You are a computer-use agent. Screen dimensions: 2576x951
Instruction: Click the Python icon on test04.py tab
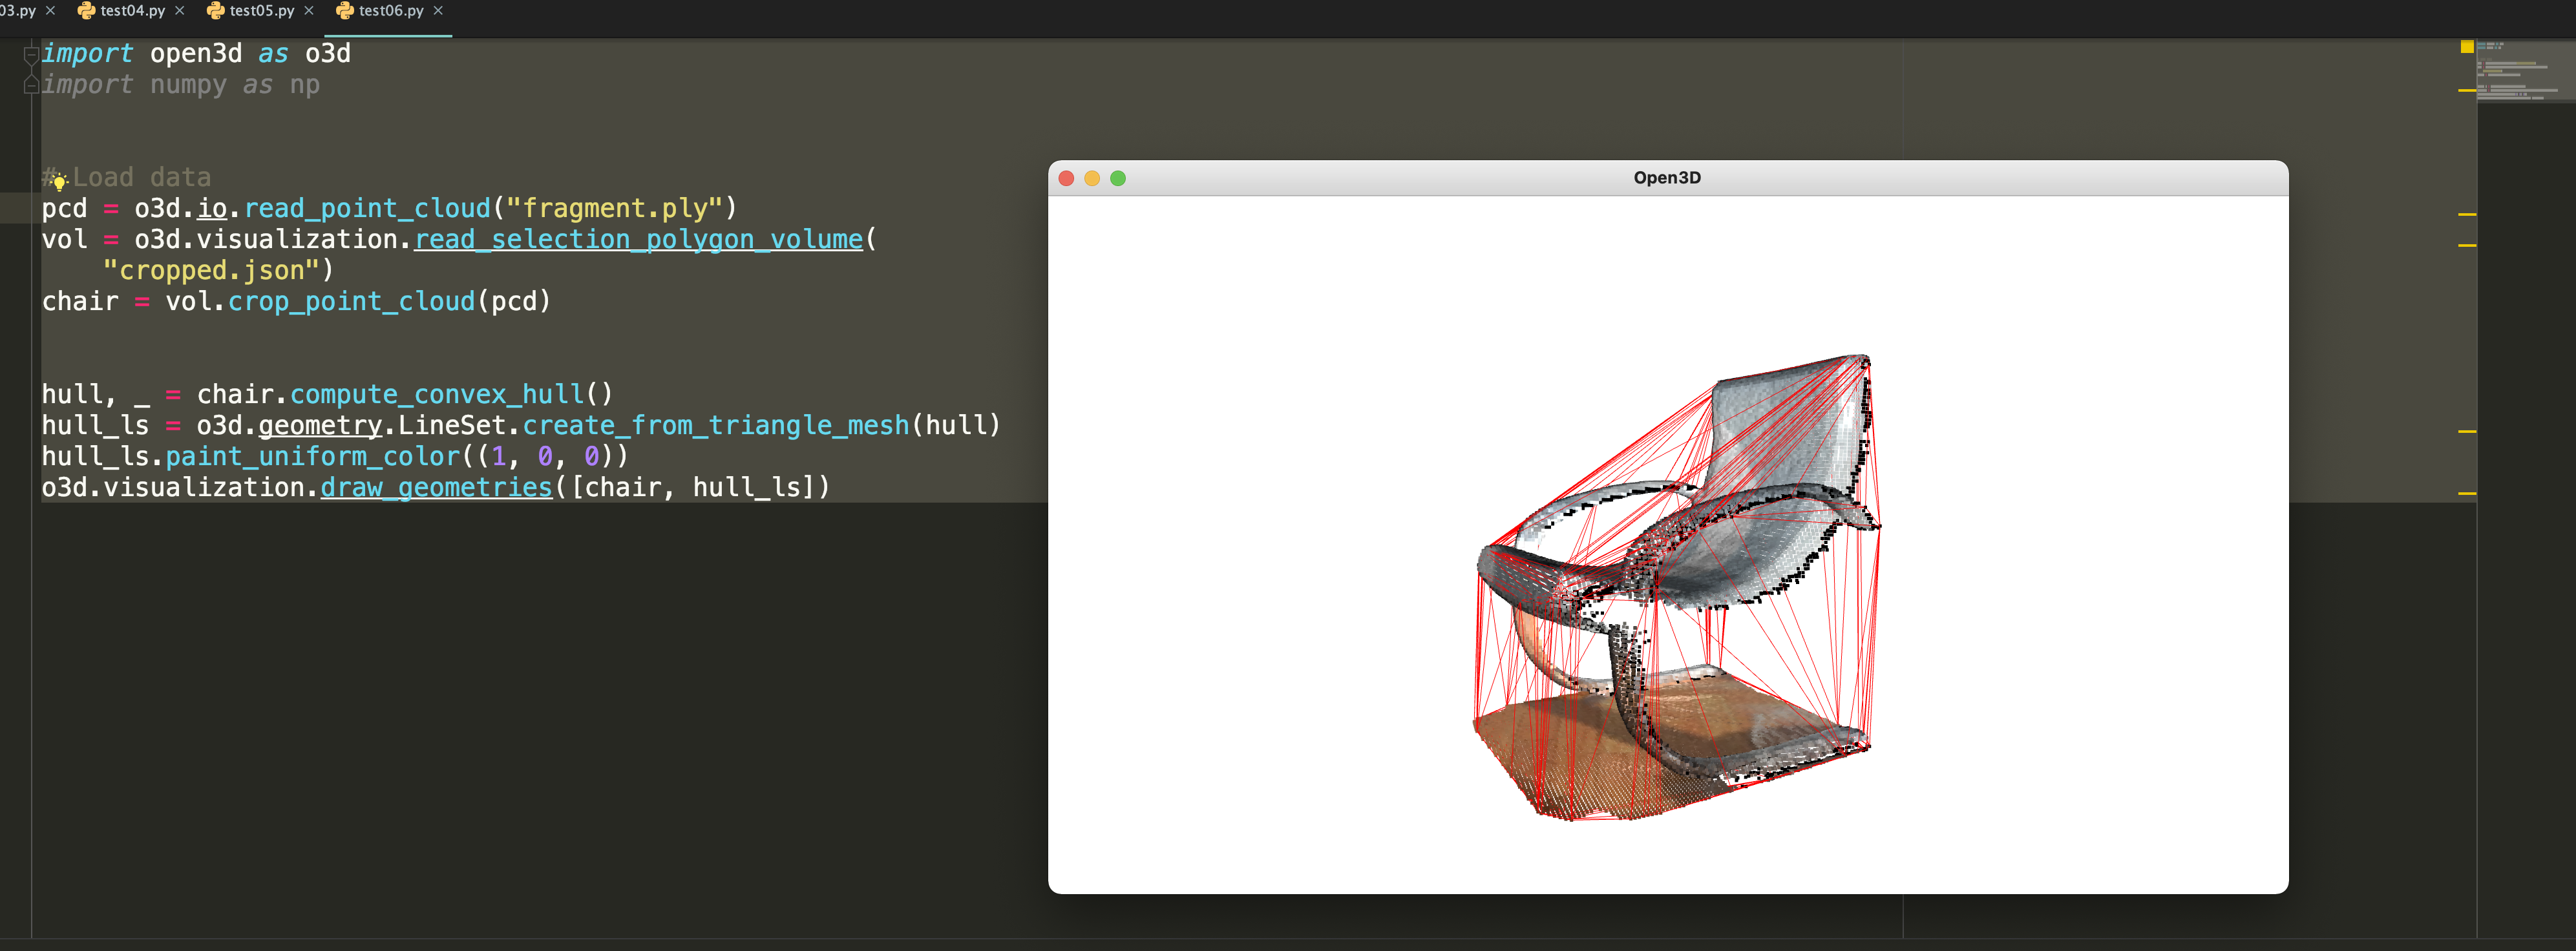pos(86,11)
